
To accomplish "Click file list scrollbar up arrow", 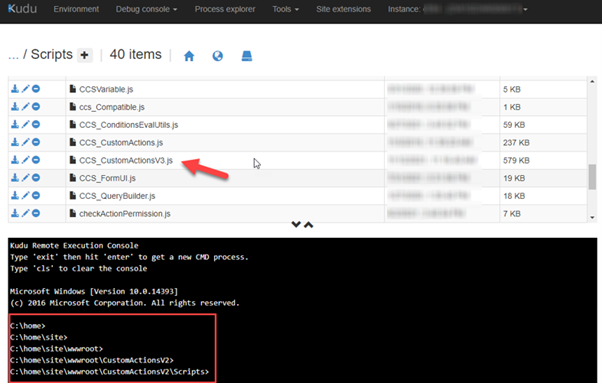I will 592,81.
